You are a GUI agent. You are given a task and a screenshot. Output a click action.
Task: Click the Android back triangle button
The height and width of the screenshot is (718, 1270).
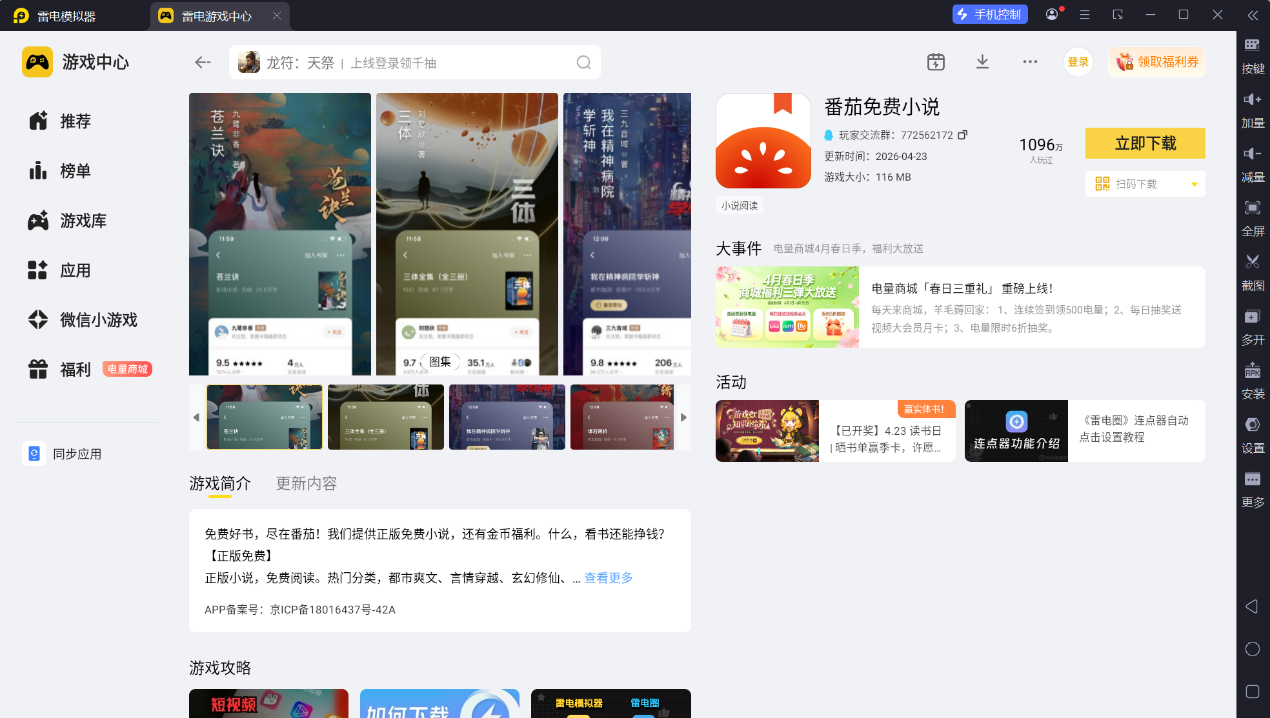click(x=1252, y=606)
